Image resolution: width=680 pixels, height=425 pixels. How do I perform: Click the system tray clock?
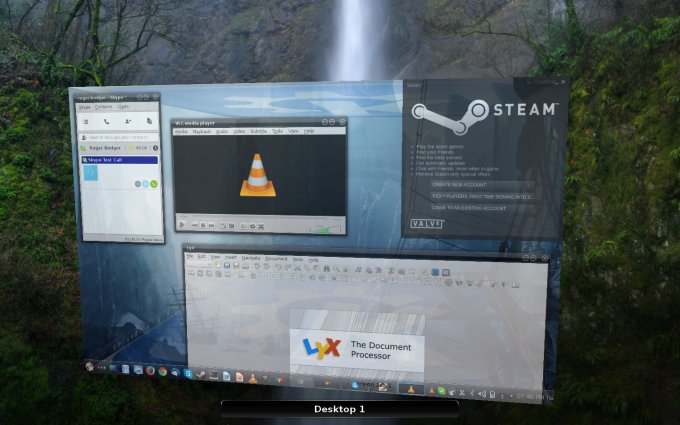click(x=531, y=396)
